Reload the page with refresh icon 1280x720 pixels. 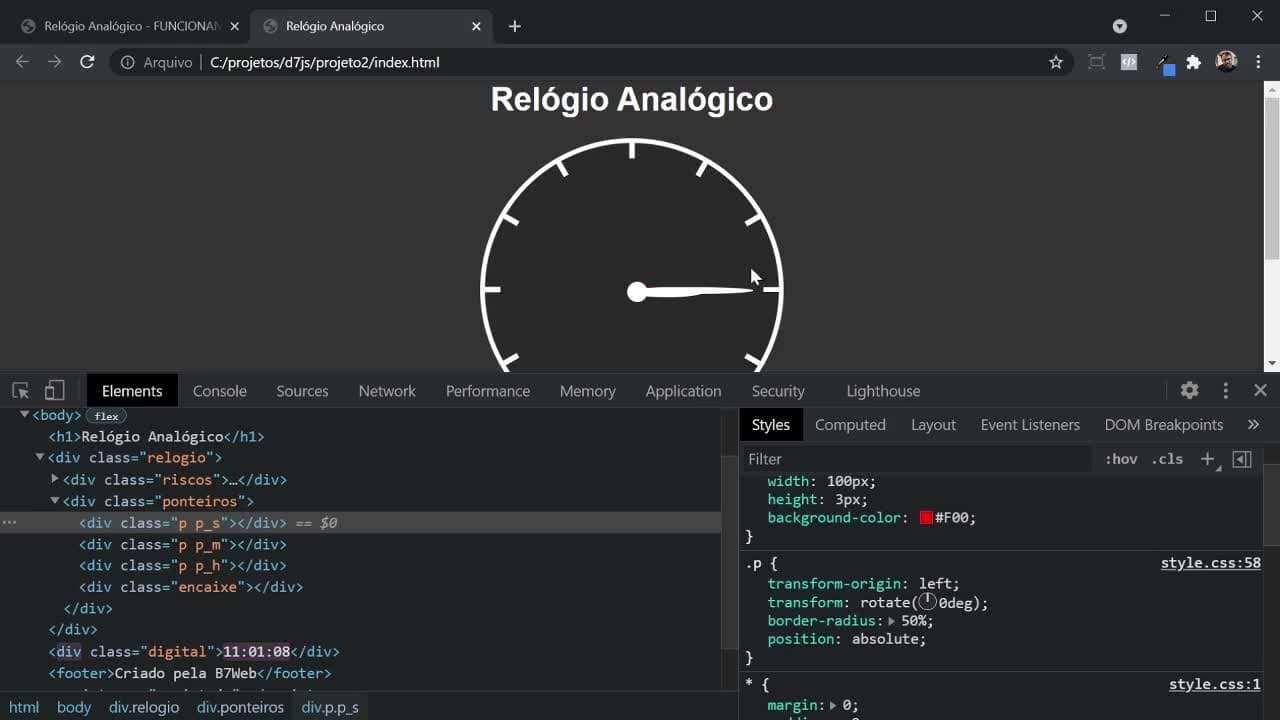(x=87, y=62)
